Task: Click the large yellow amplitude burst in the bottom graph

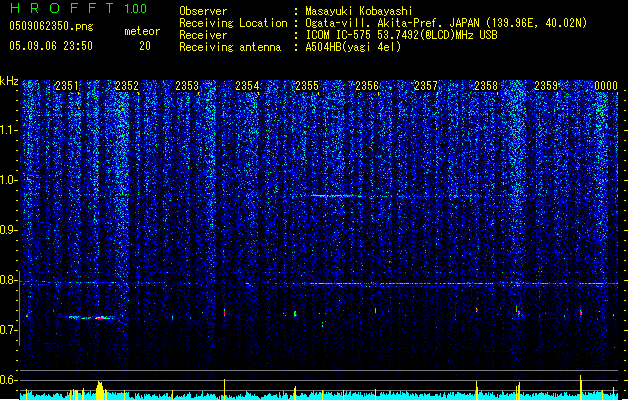Action: click(x=100, y=391)
